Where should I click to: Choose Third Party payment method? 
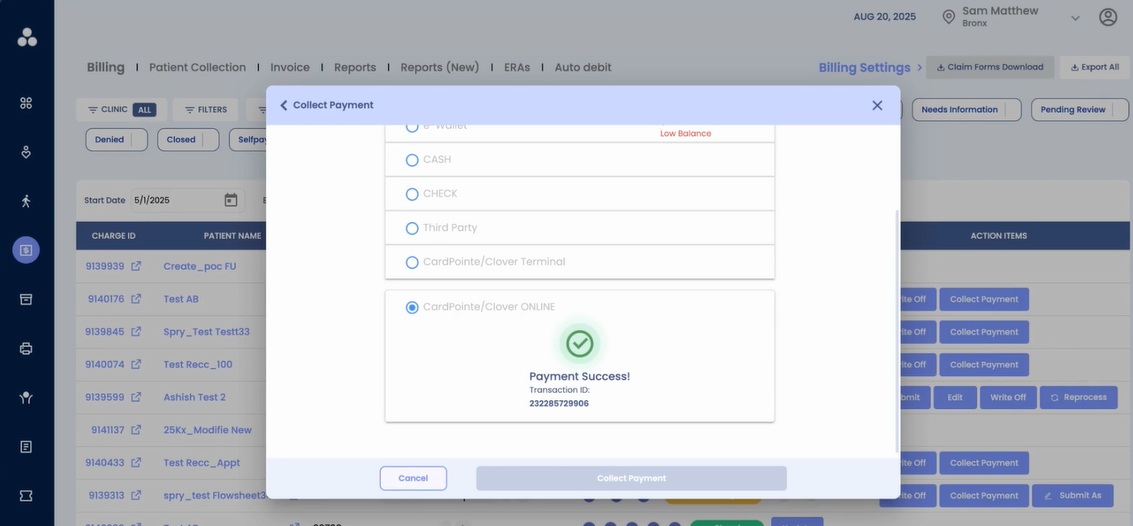[412, 228]
